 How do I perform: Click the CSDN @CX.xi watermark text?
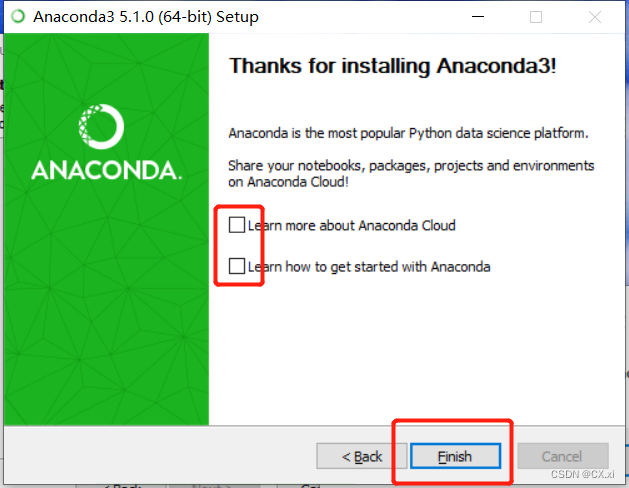[x=582, y=474]
